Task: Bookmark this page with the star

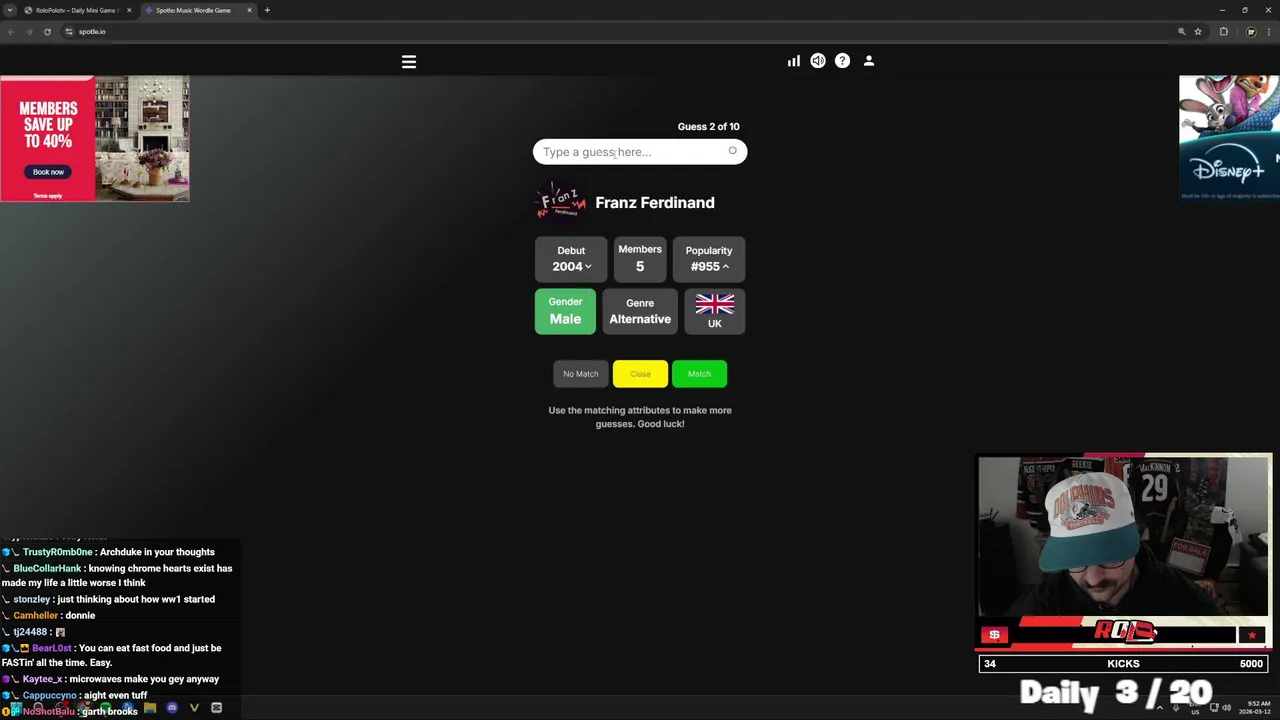Action: pos(1198,31)
